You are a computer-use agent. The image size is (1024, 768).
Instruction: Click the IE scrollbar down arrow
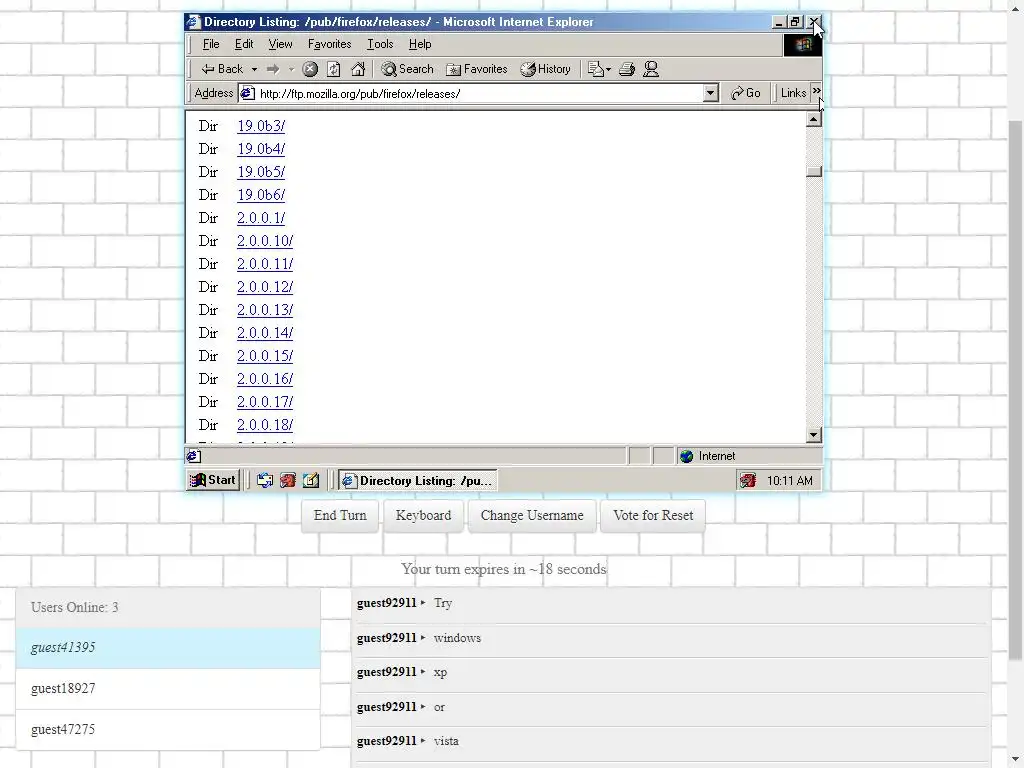tap(814, 435)
